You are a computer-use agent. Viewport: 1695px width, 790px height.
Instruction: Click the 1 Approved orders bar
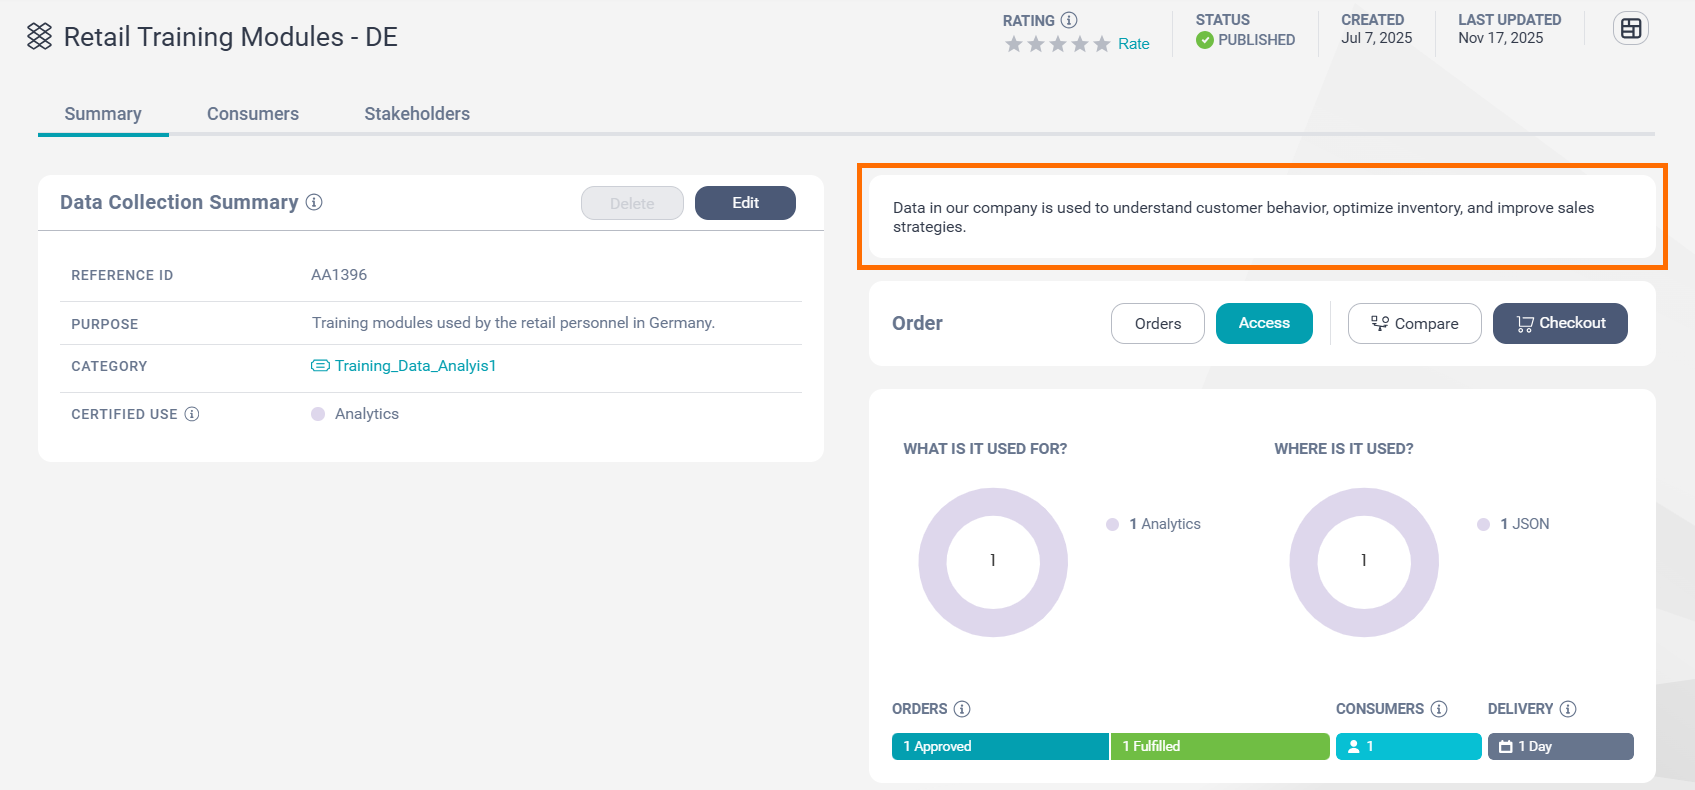tap(1000, 747)
